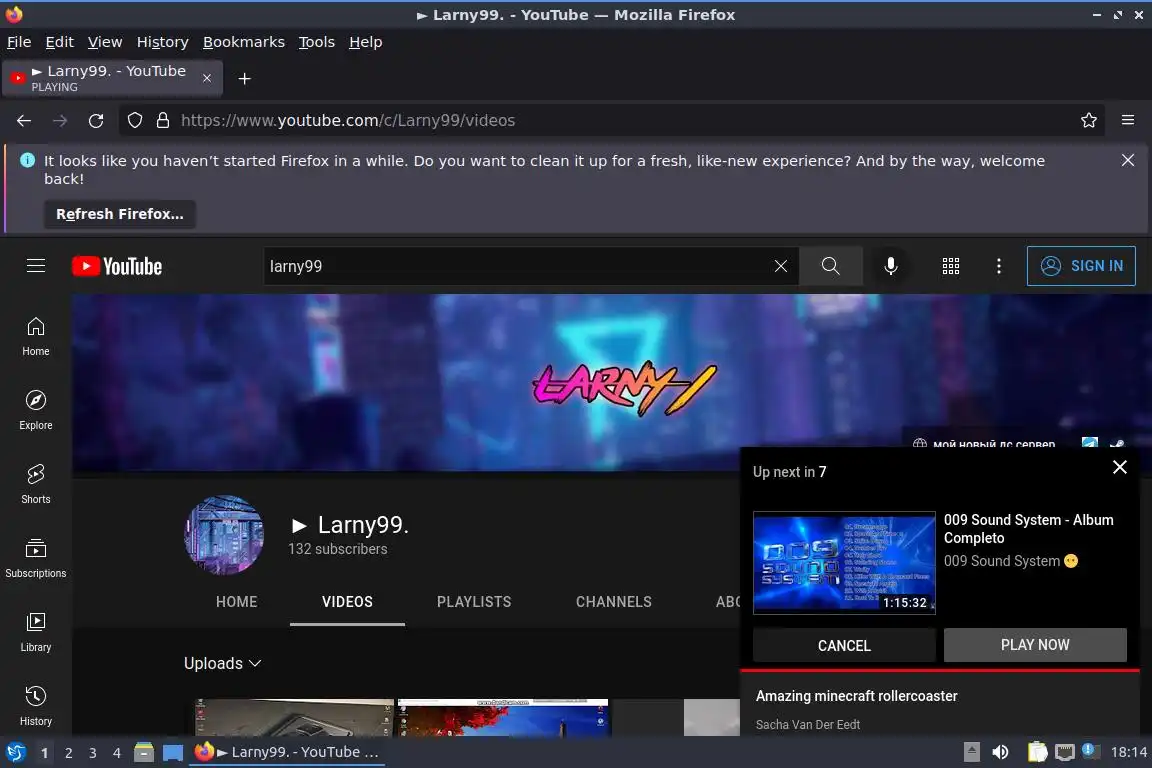The width and height of the screenshot is (1152, 768).
Task: Close the Up next panel
Action: (1120, 467)
